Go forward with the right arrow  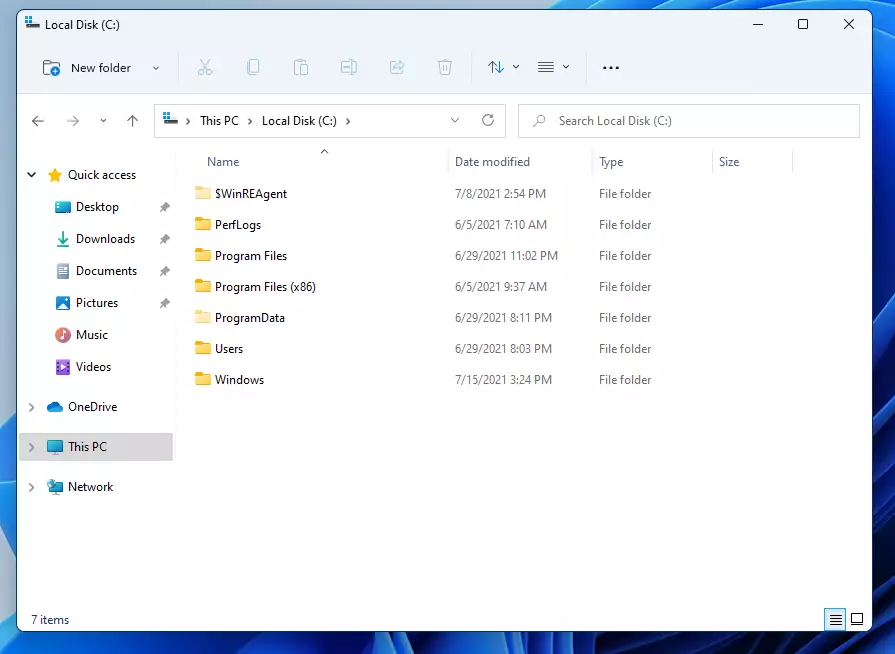click(x=73, y=121)
